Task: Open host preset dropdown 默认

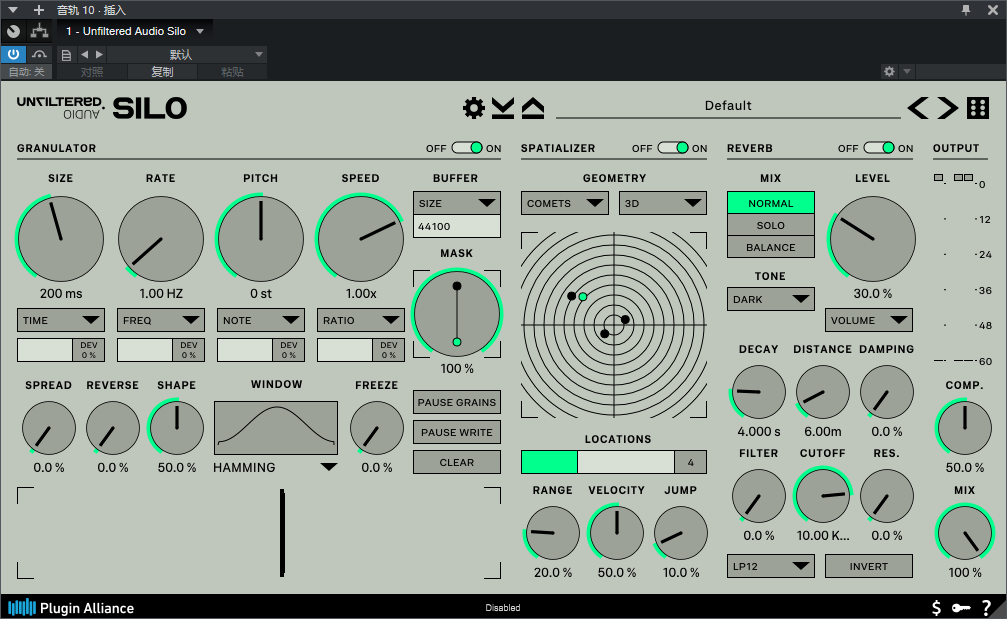Action: click(186, 55)
